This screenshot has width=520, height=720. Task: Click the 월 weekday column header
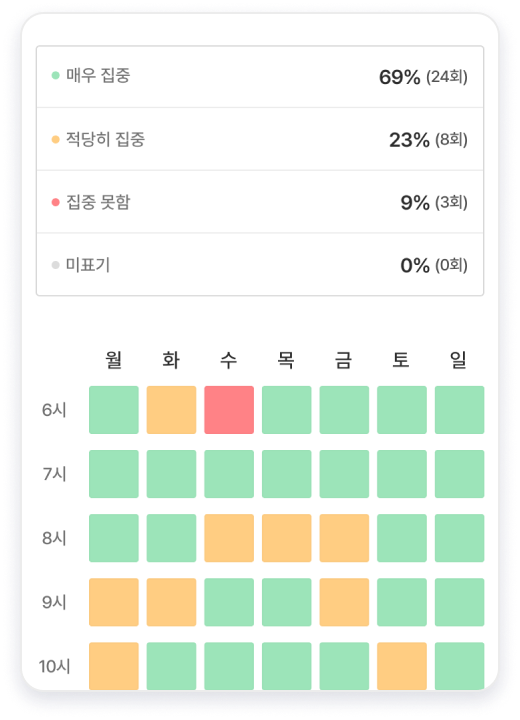point(114,360)
